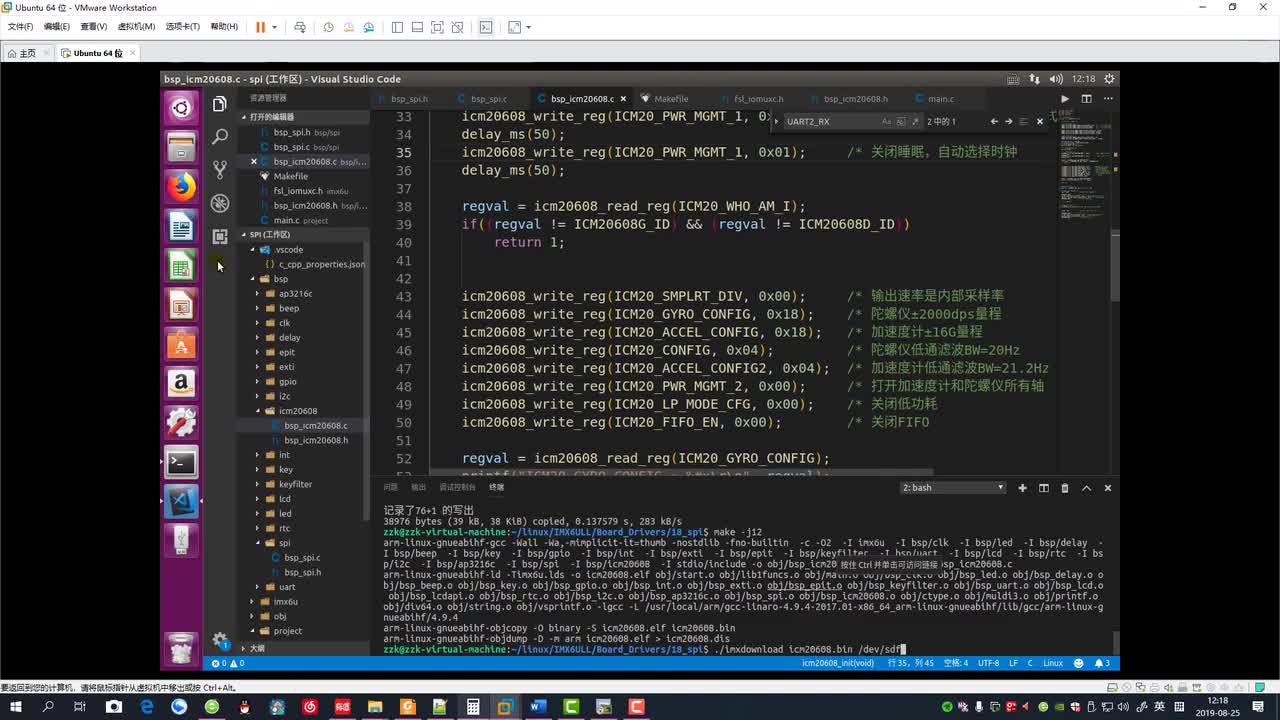The image size is (1280, 720).
Task: Open notifications bell in status bar
Action: [x=1102, y=663]
